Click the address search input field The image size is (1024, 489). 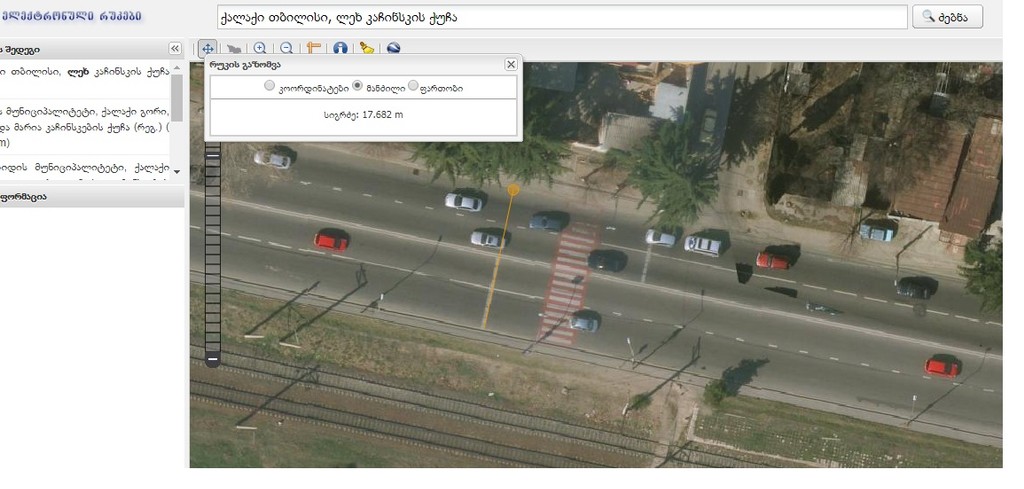562,18
